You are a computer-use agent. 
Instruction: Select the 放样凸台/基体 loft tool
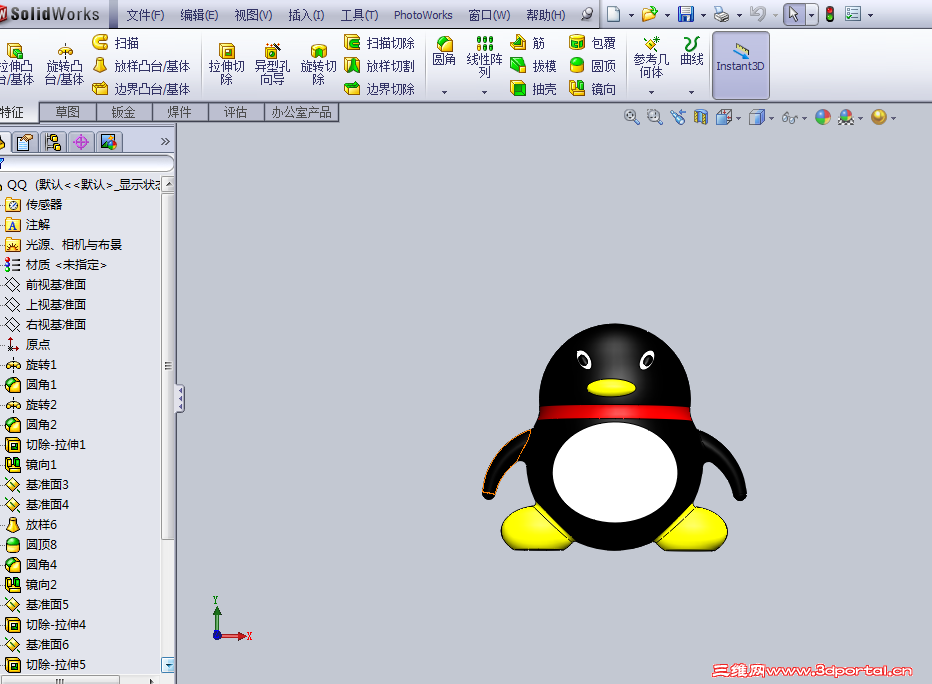(141, 66)
